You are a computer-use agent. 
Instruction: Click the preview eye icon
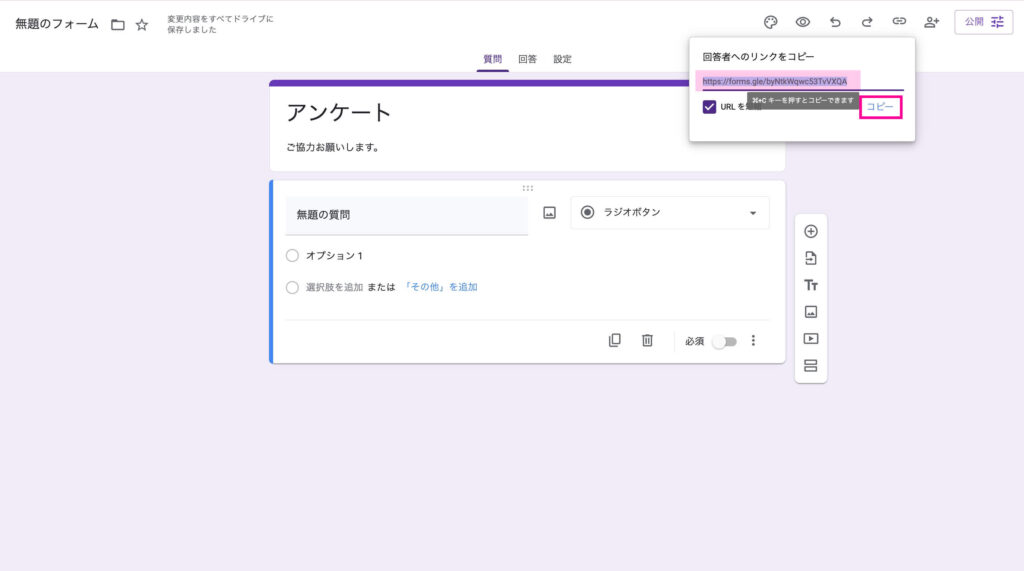tap(802, 22)
